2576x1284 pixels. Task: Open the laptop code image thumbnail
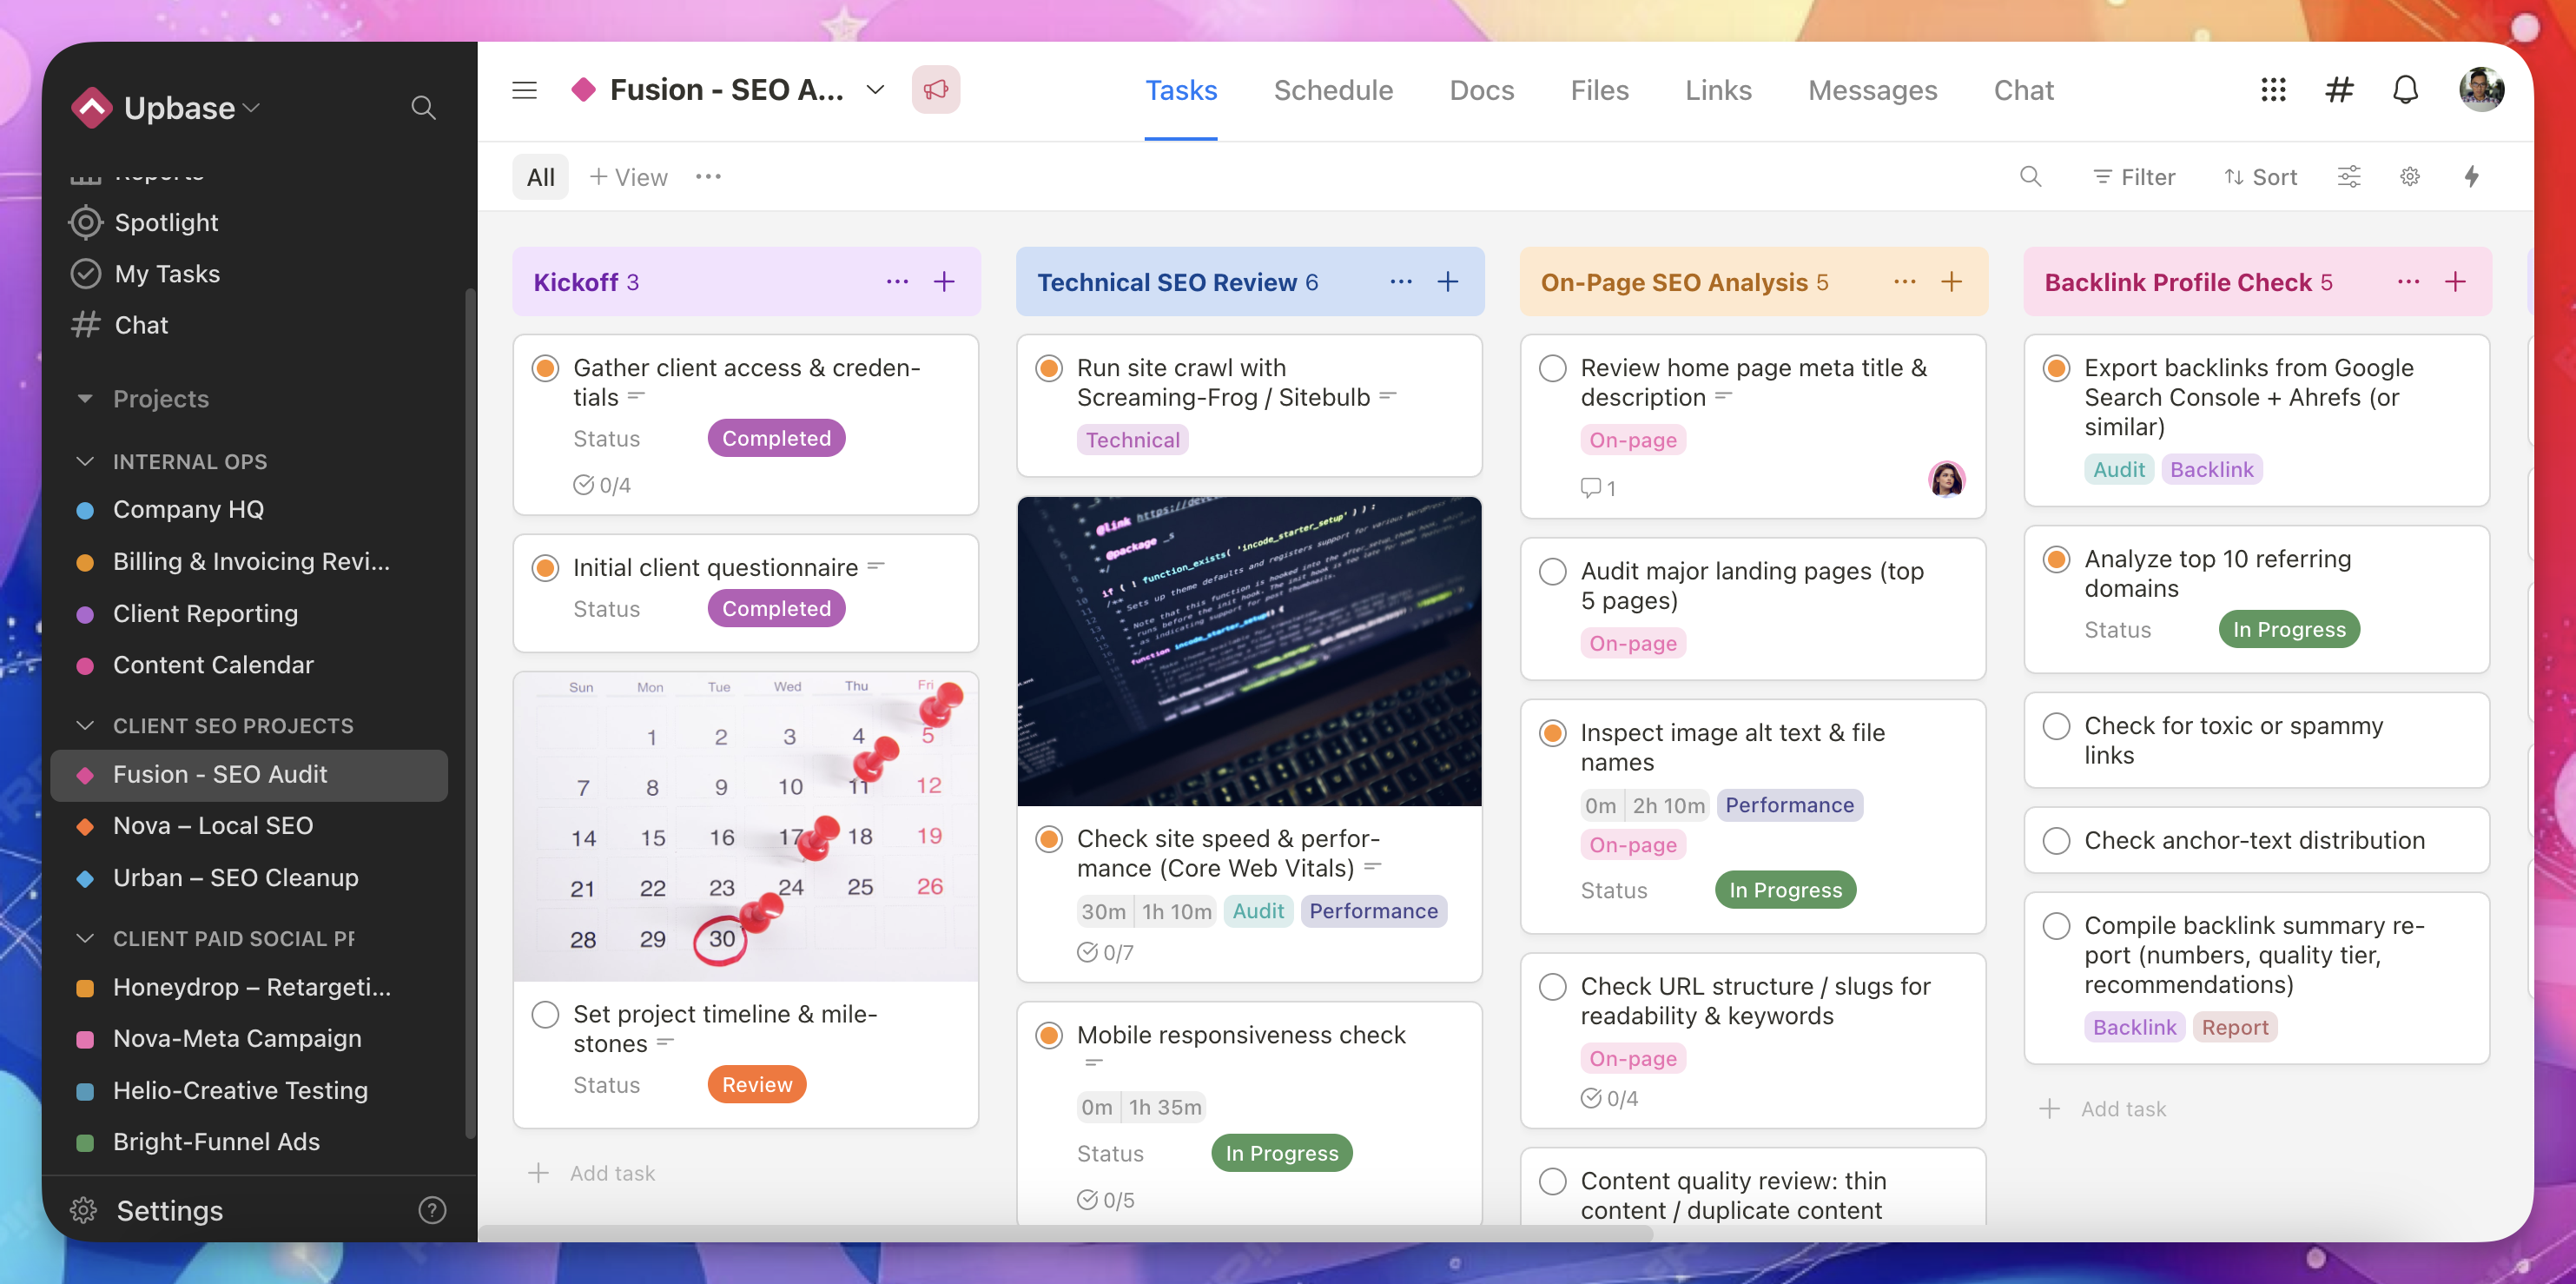click(x=1249, y=651)
